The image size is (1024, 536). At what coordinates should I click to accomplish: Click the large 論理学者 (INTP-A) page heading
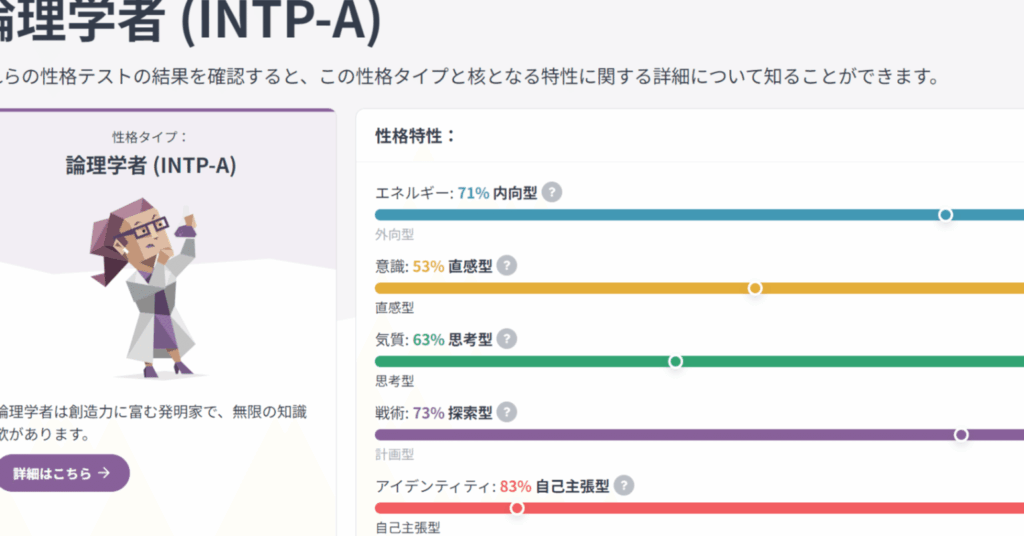click(190, 22)
